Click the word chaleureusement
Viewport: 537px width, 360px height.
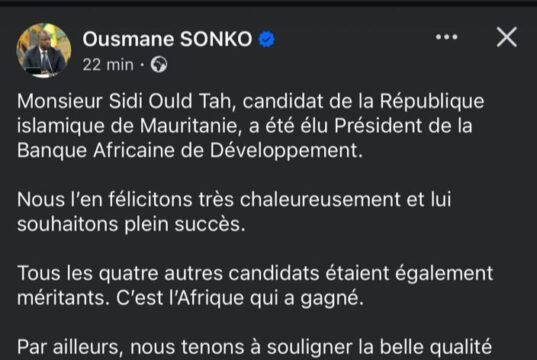point(320,200)
